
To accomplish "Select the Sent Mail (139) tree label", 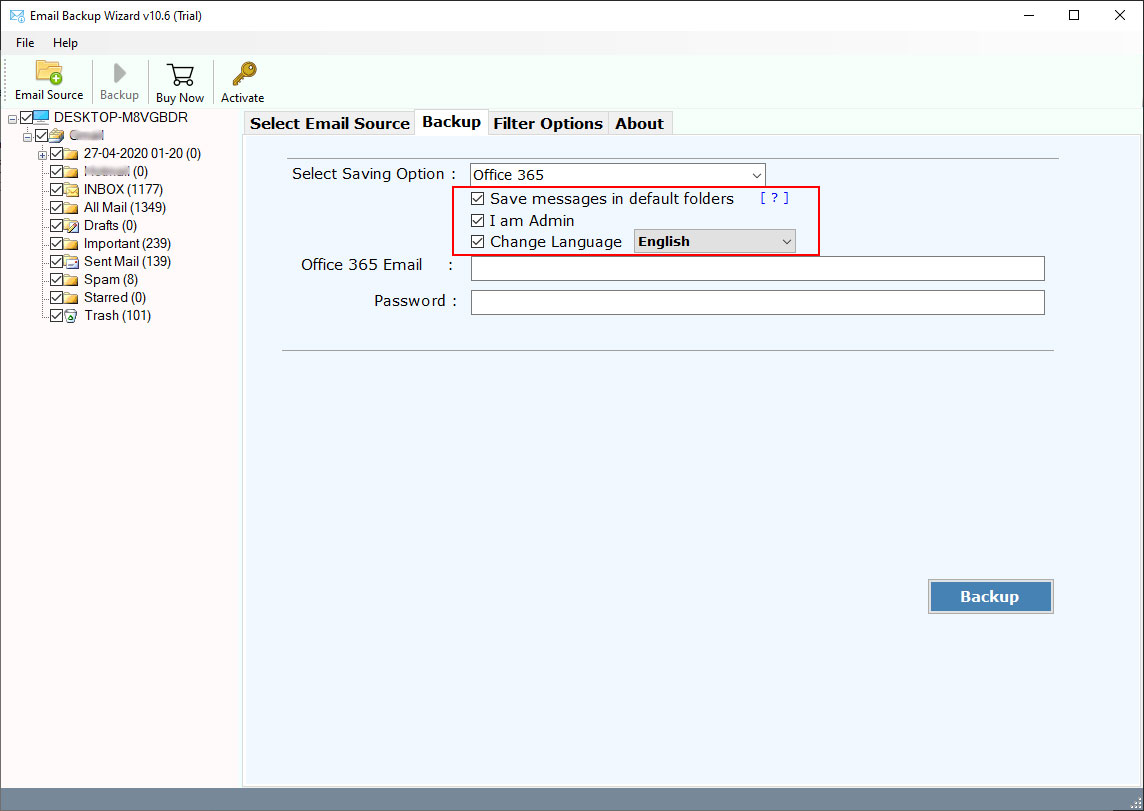I will [x=127, y=262].
